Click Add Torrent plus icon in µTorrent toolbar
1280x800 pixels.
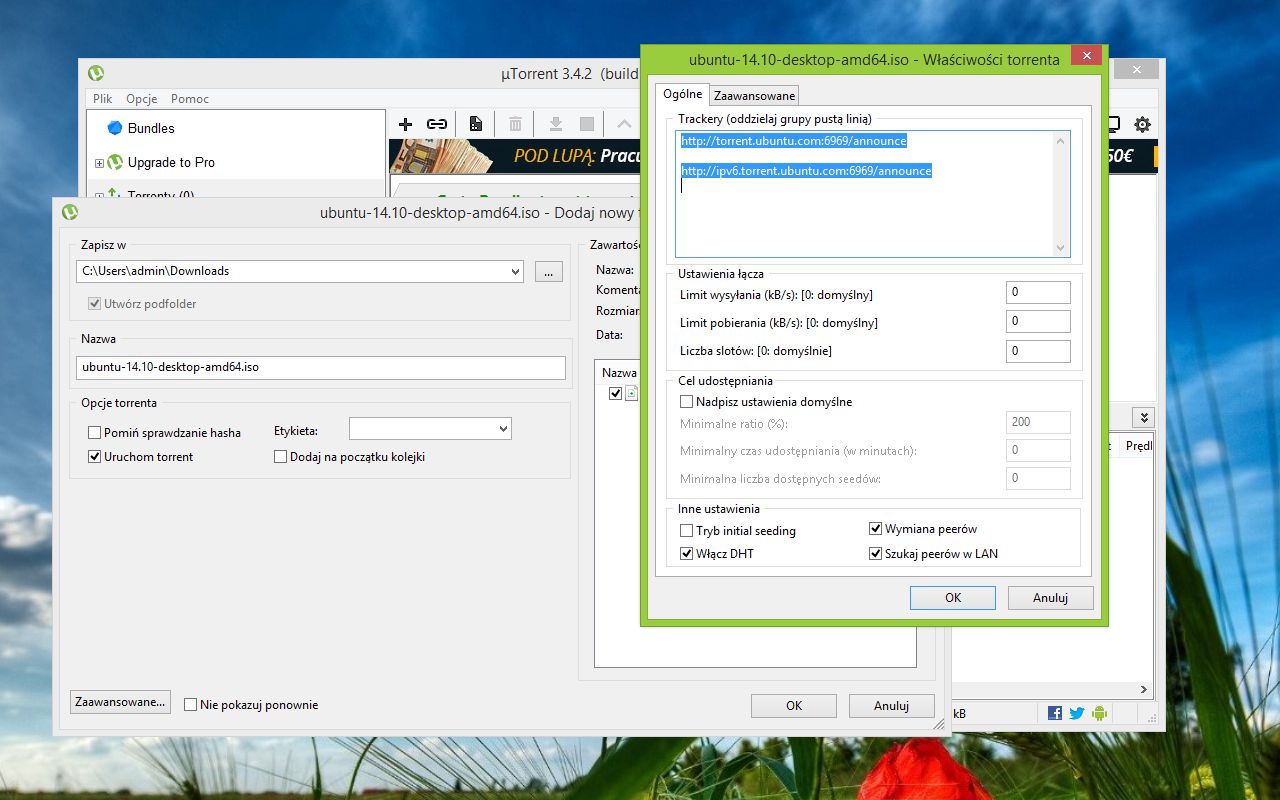[405, 124]
